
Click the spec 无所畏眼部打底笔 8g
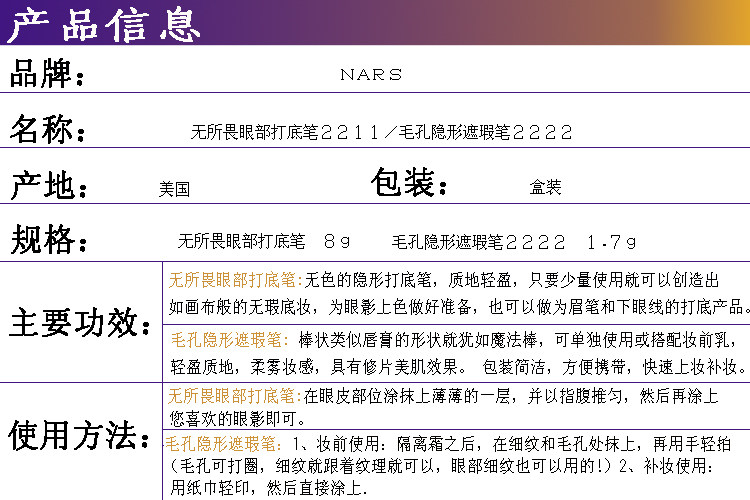coord(264,241)
